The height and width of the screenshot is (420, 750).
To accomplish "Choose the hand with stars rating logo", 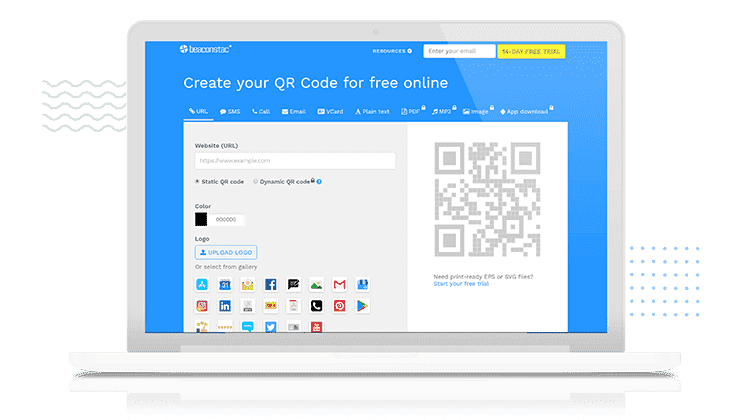I will (202, 326).
